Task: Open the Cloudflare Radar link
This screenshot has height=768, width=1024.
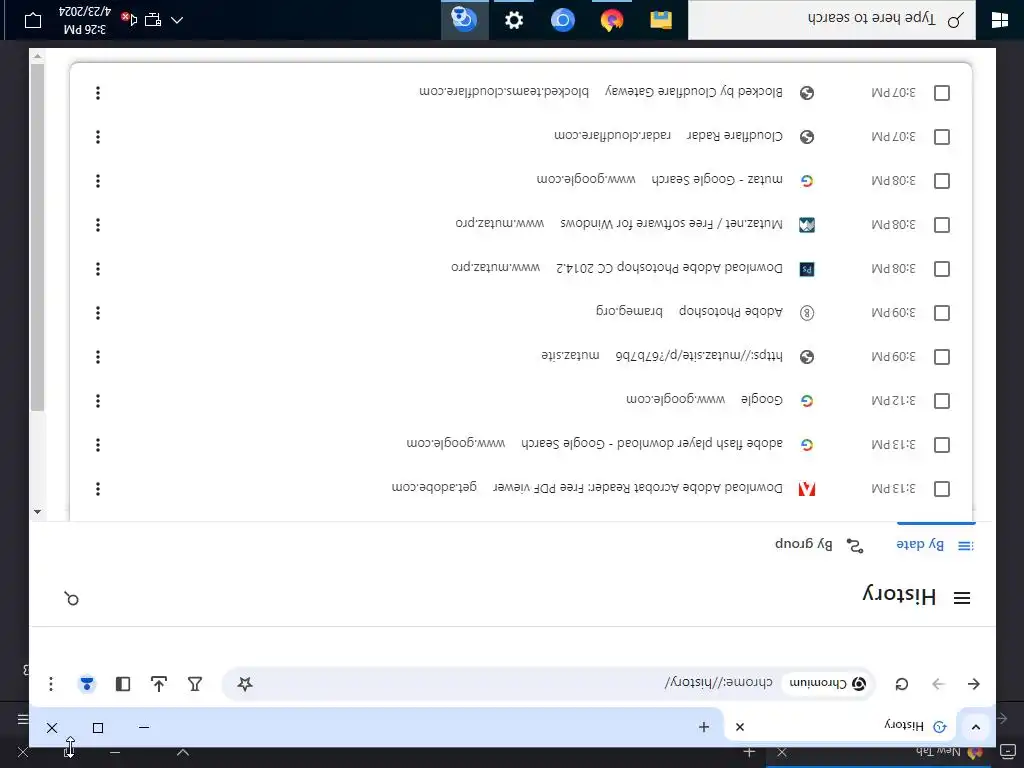Action: [x=735, y=135]
